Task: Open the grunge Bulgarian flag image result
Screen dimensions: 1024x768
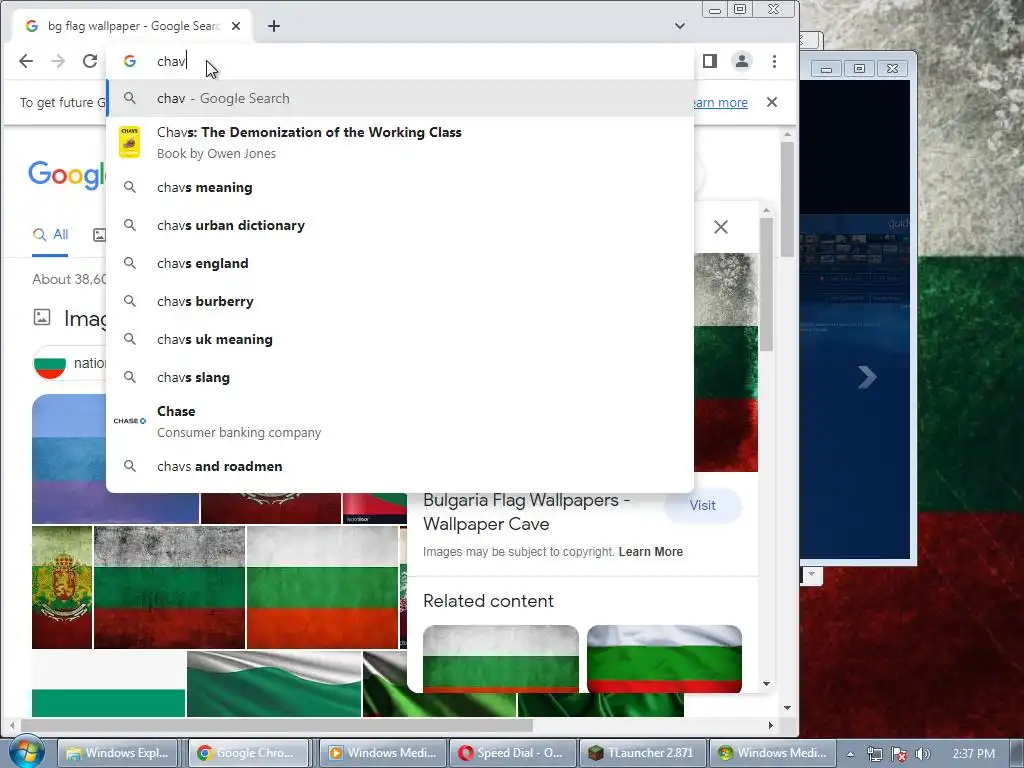Action: [170, 587]
